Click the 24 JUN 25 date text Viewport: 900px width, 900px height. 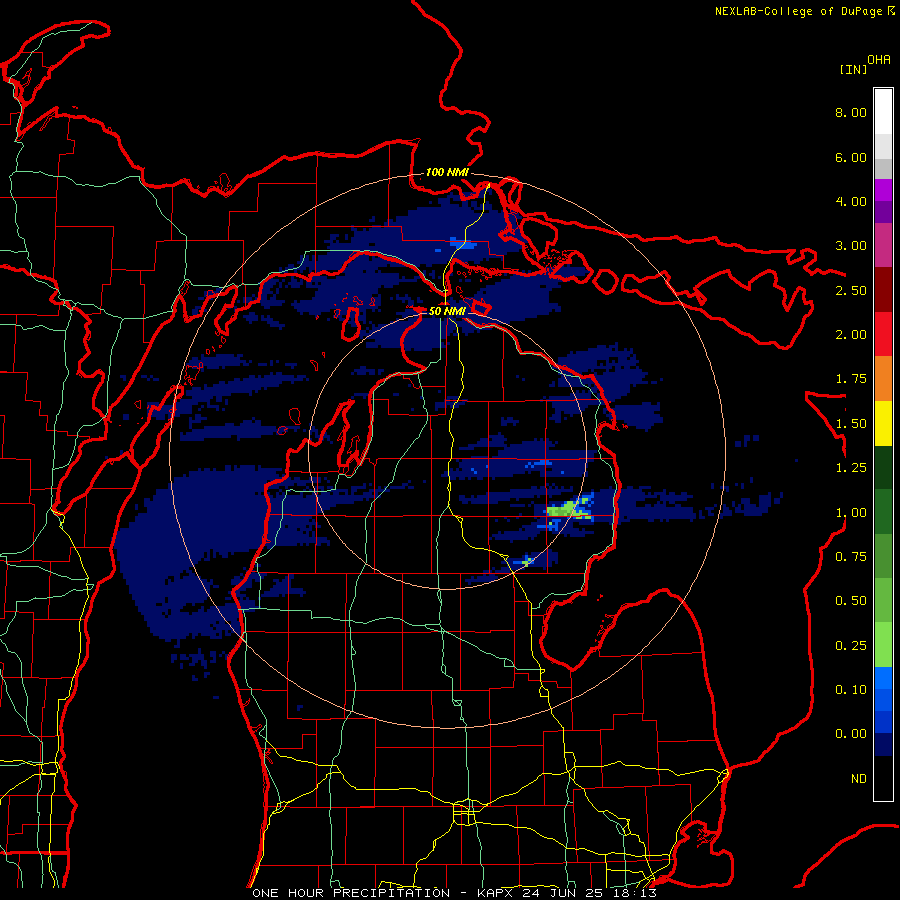coord(564,893)
